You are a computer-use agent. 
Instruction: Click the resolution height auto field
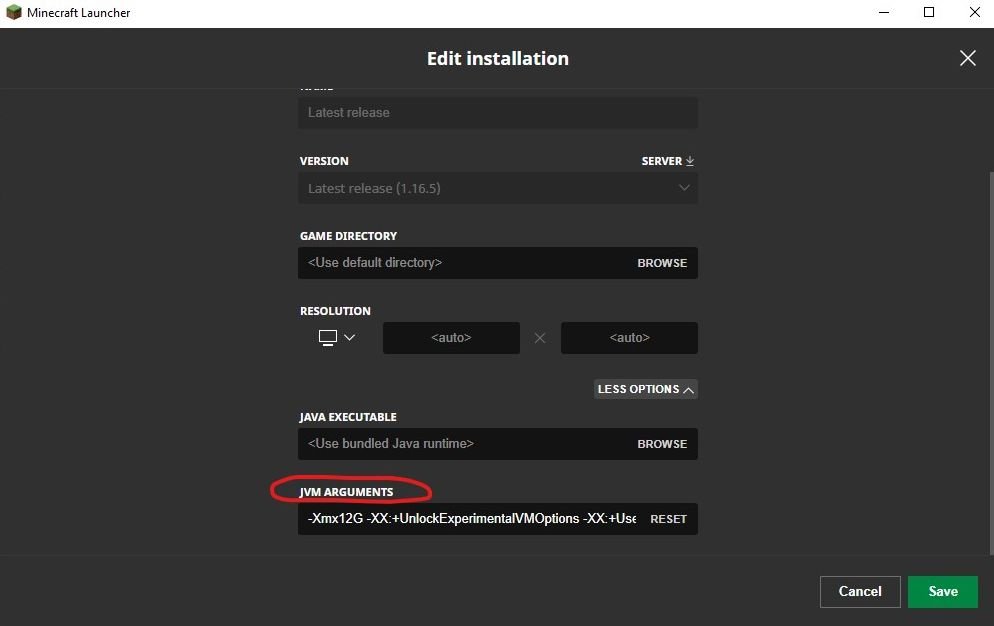click(629, 337)
